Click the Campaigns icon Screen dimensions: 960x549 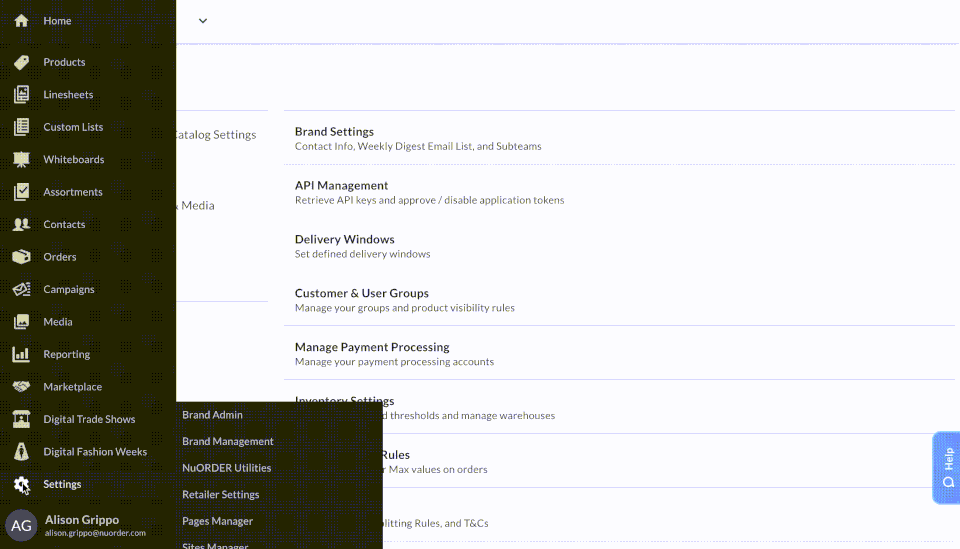tap(21, 289)
